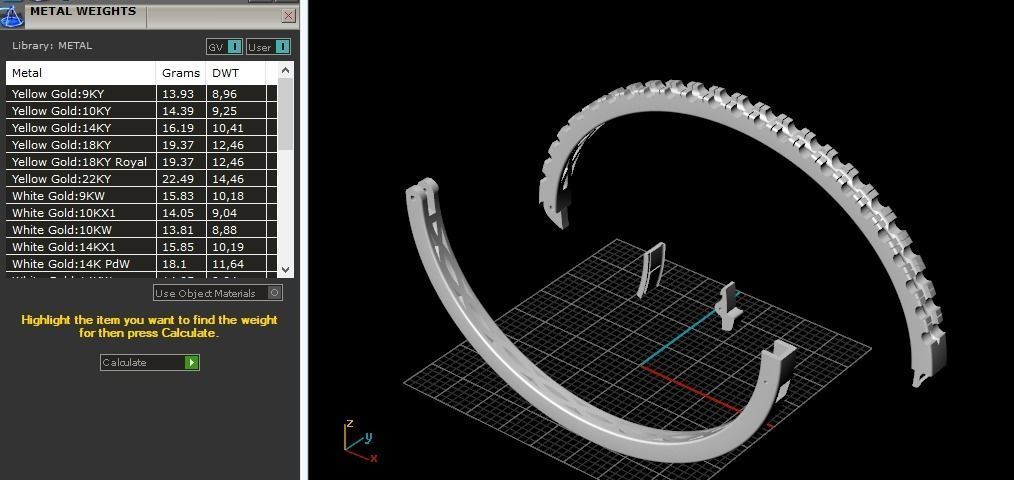
Task: Click the Metal Weights cone icon
Action: [12, 16]
